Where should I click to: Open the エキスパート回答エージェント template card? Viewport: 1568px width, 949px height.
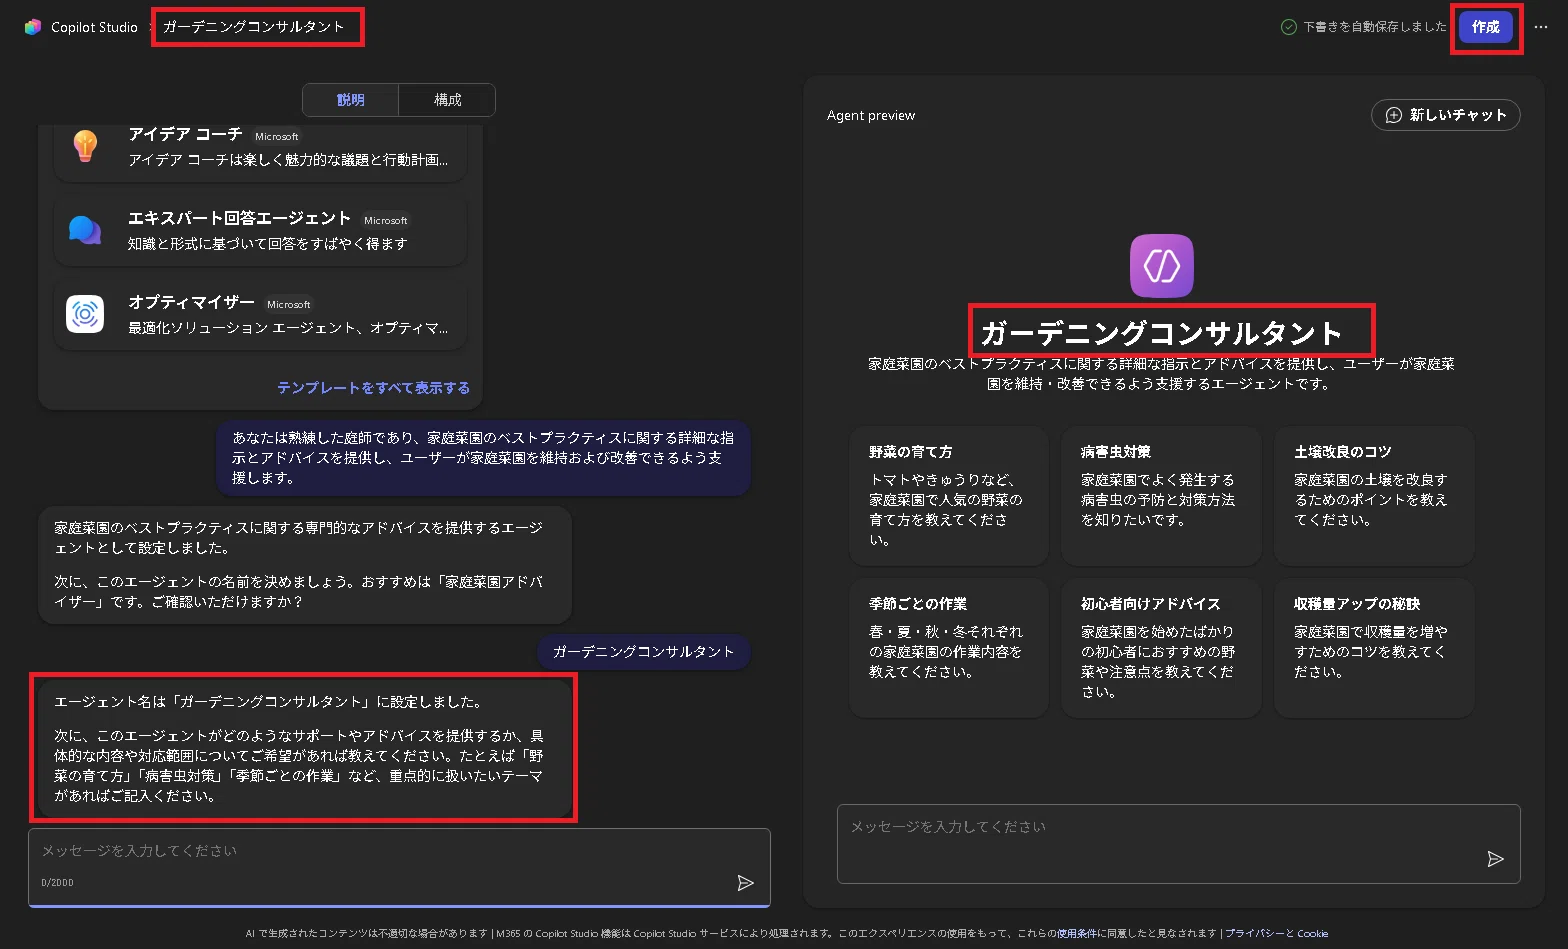[x=260, y=231]
